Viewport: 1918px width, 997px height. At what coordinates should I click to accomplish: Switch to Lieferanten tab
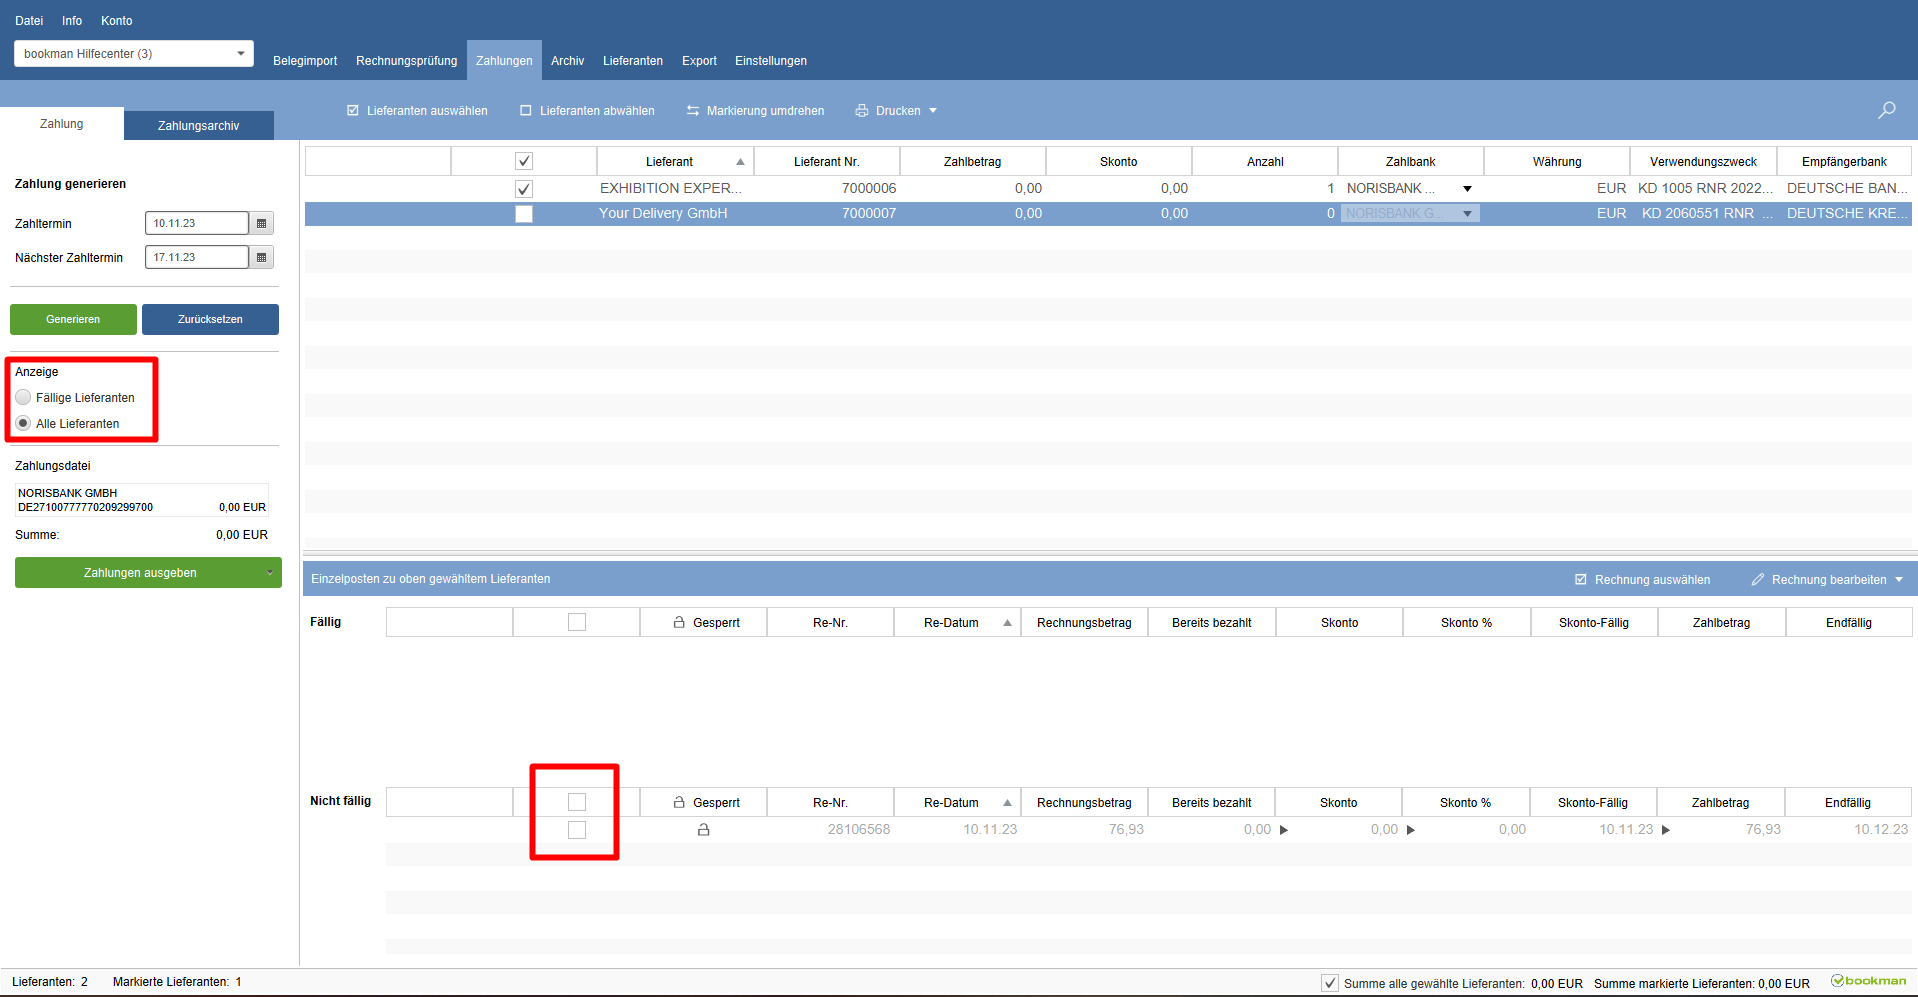pos(633,61)
